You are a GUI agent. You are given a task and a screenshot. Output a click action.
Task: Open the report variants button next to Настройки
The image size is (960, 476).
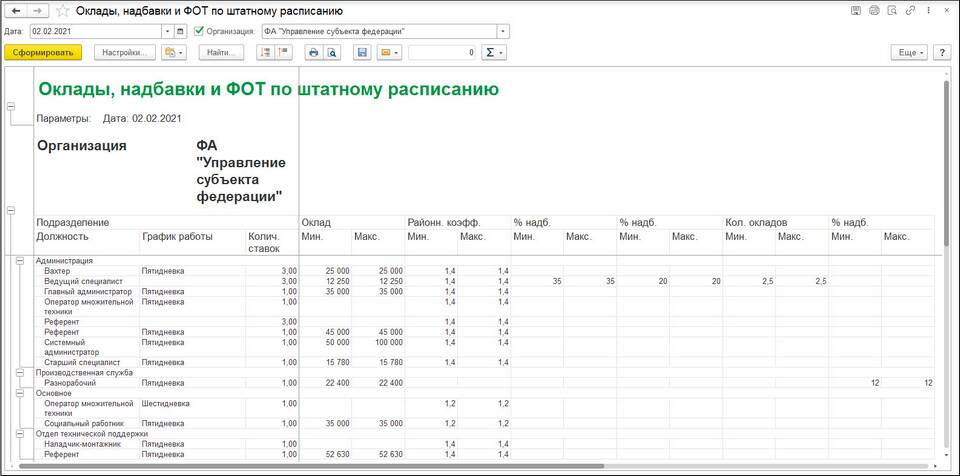(174, 53)
